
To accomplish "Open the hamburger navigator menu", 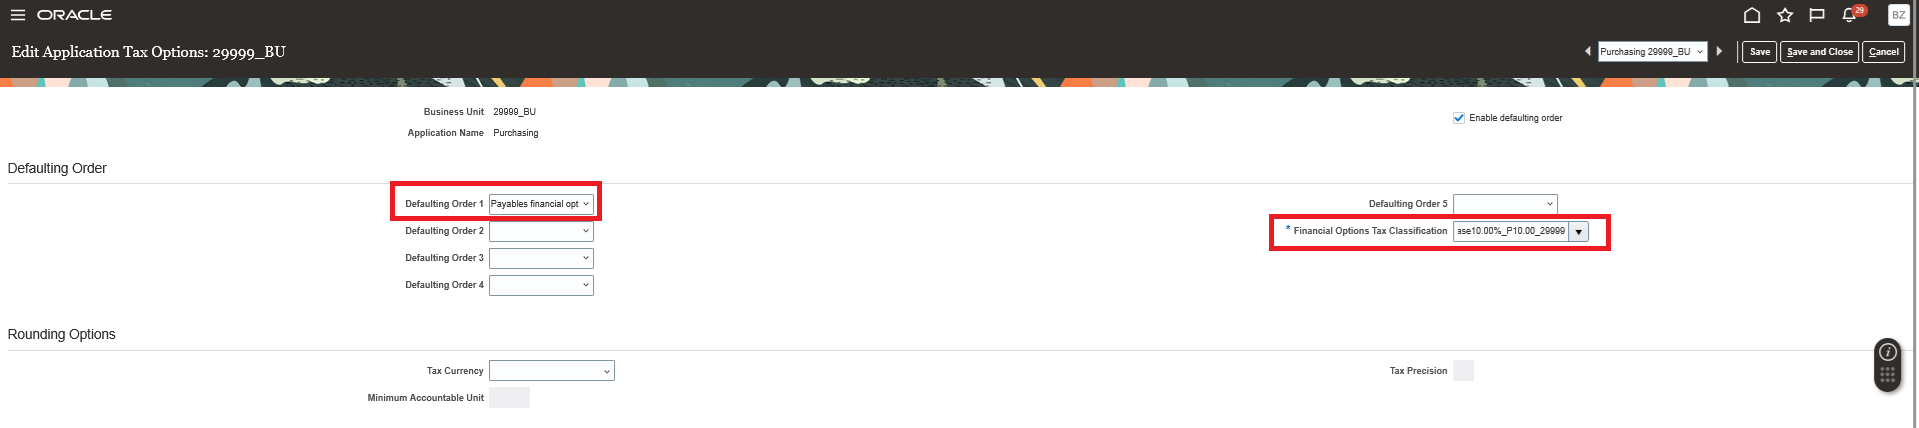I will point(17,15).
